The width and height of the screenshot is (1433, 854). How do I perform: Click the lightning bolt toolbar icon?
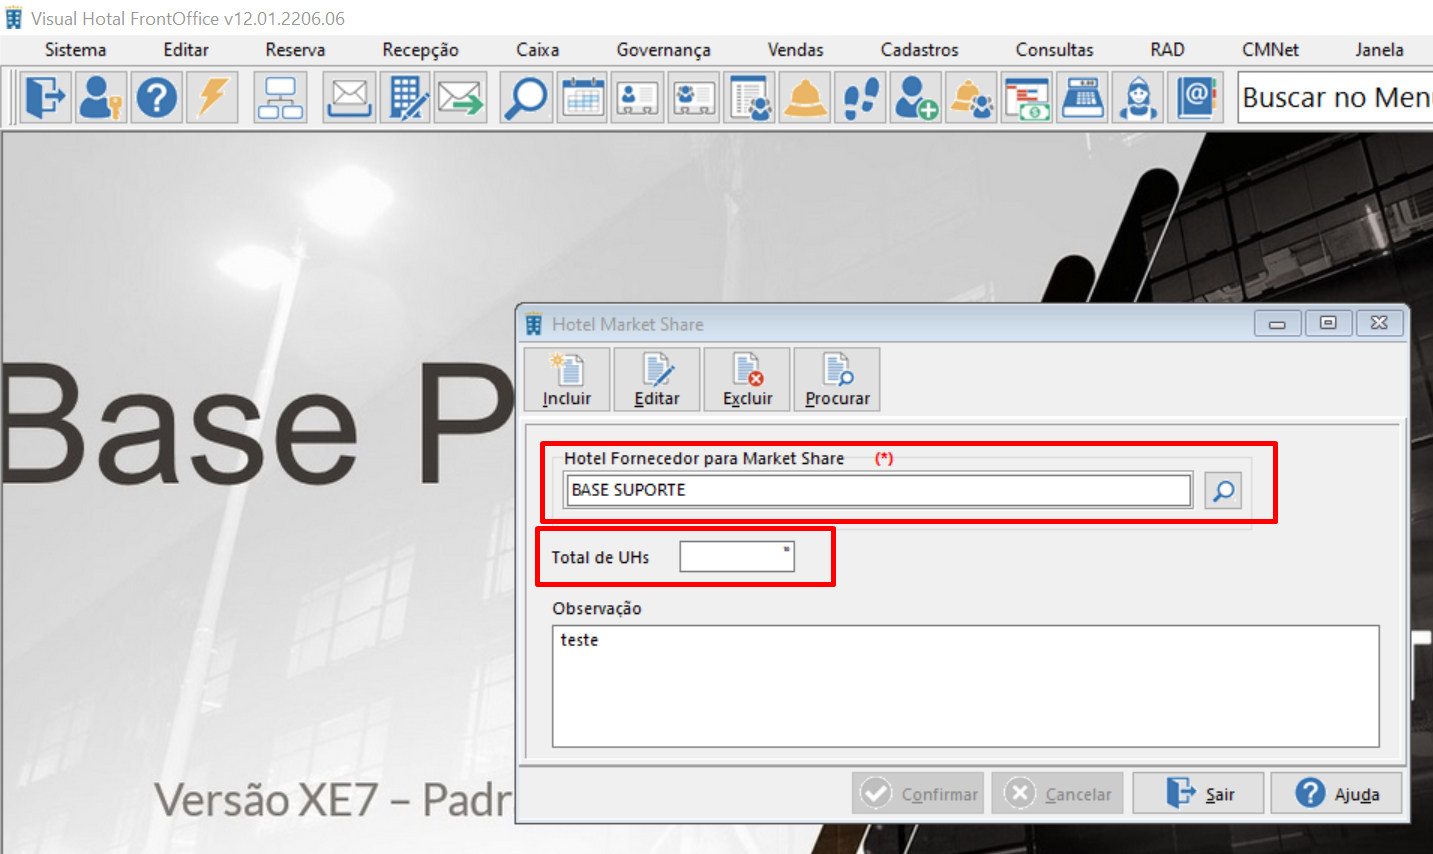pyautogui.click(x=212, y=98)
